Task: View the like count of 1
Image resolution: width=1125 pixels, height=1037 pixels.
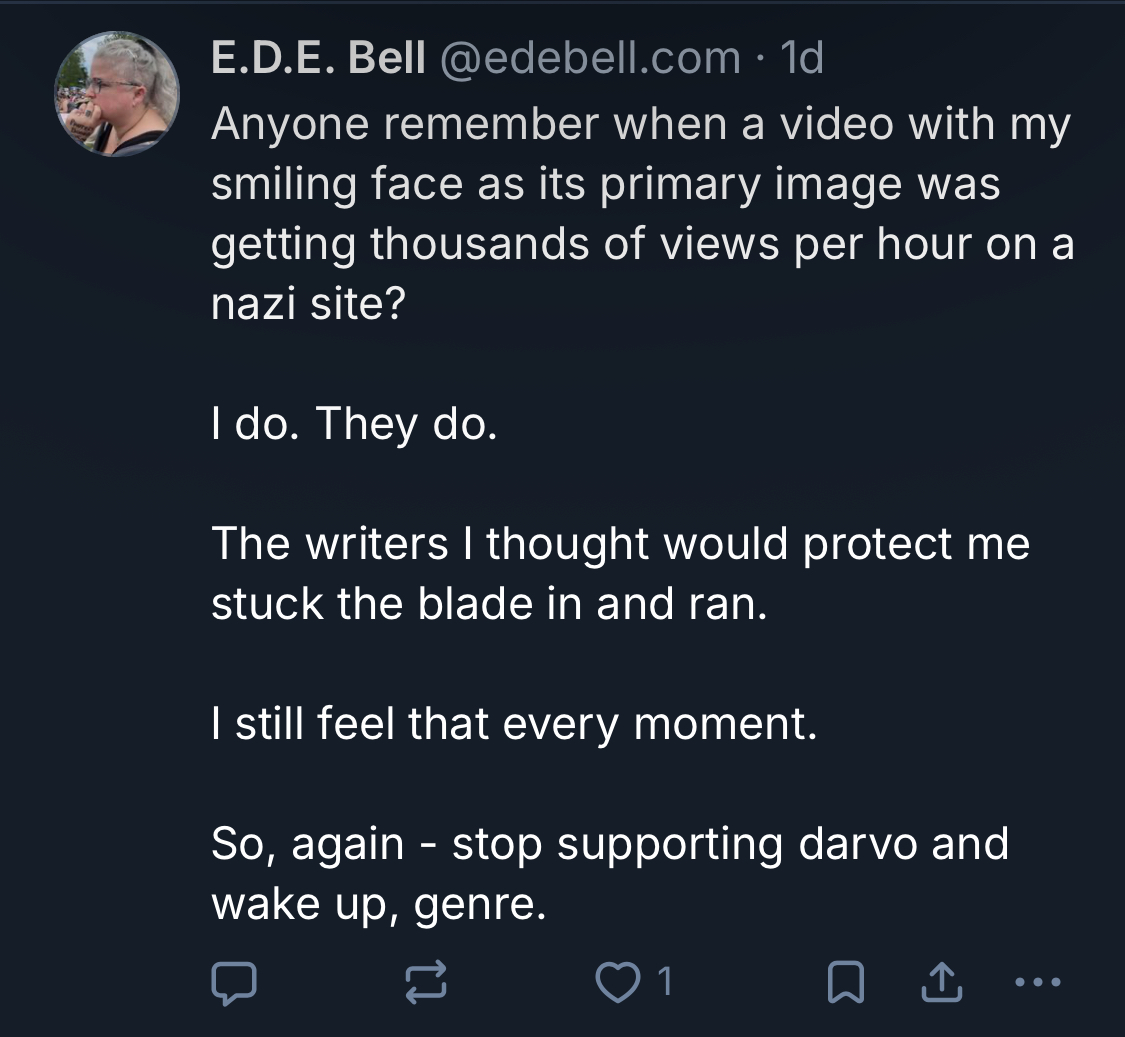Action: click(x=665, y=981)
